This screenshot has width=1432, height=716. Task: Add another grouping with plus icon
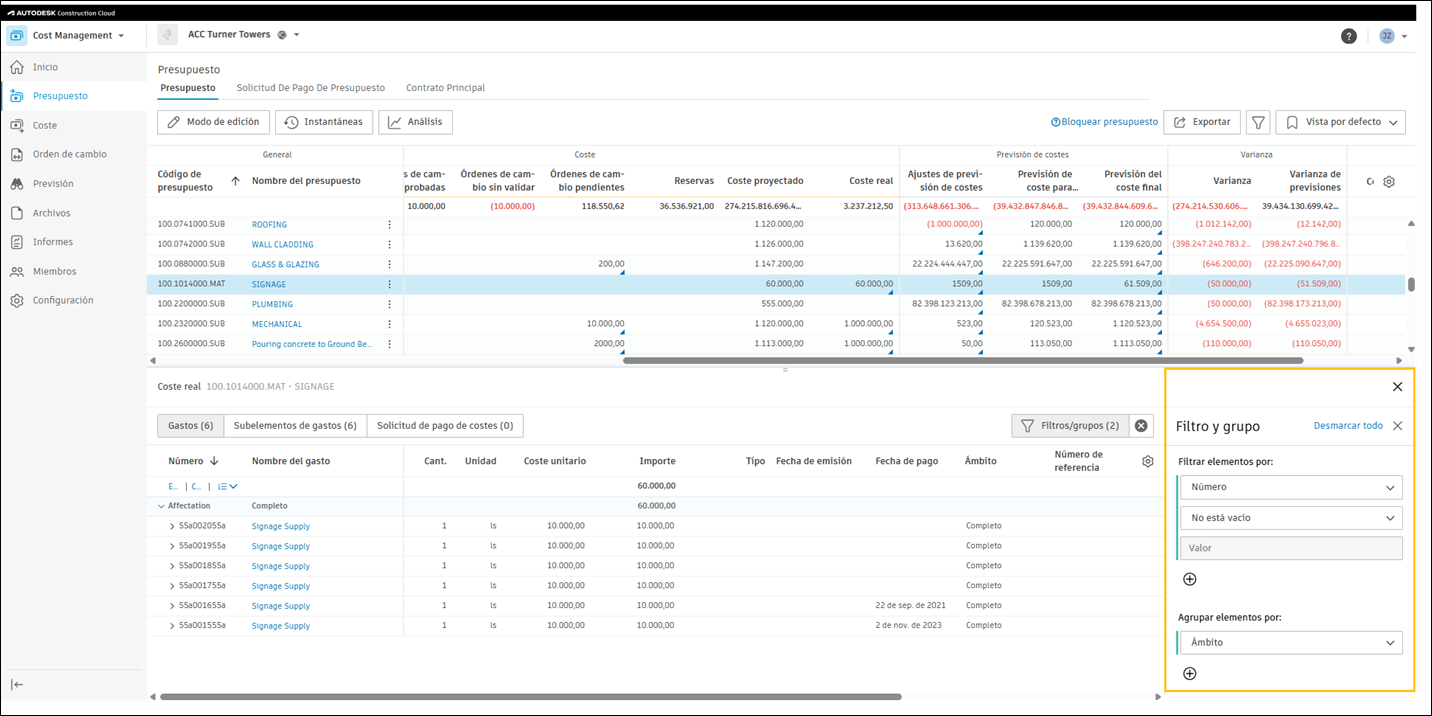pos(1190,673)
